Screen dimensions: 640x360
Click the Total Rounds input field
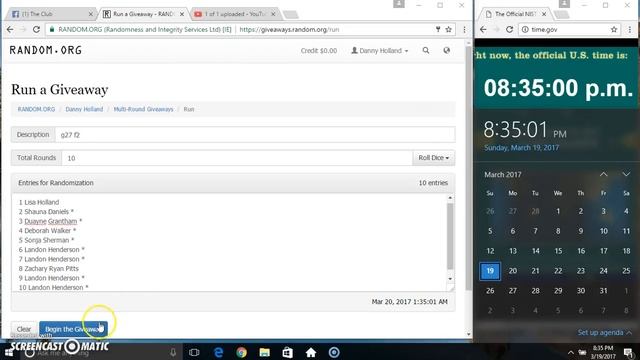(237, 158)
